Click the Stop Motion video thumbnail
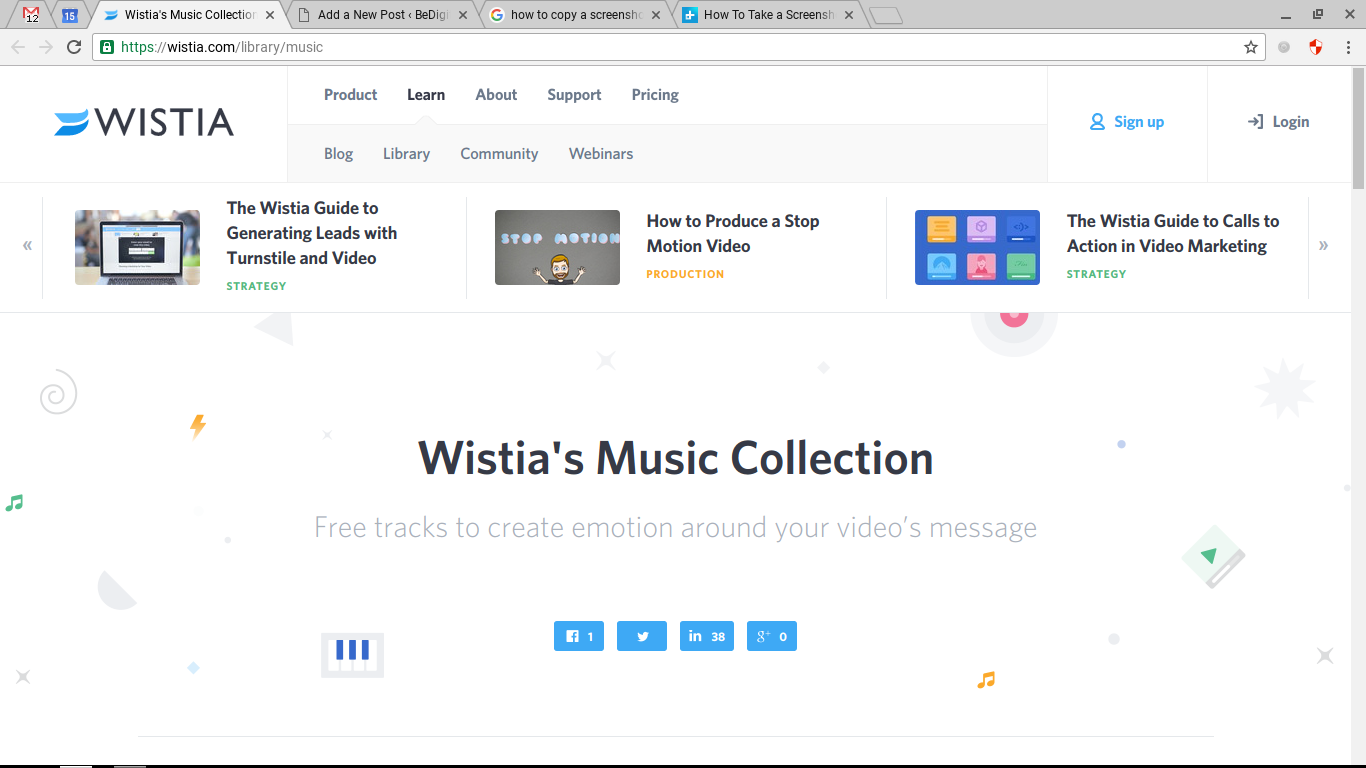 [x=557, y=247]
